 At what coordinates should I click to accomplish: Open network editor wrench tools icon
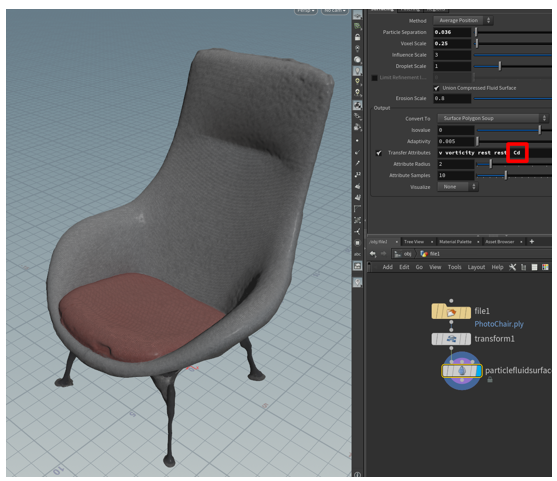[512, 267]
